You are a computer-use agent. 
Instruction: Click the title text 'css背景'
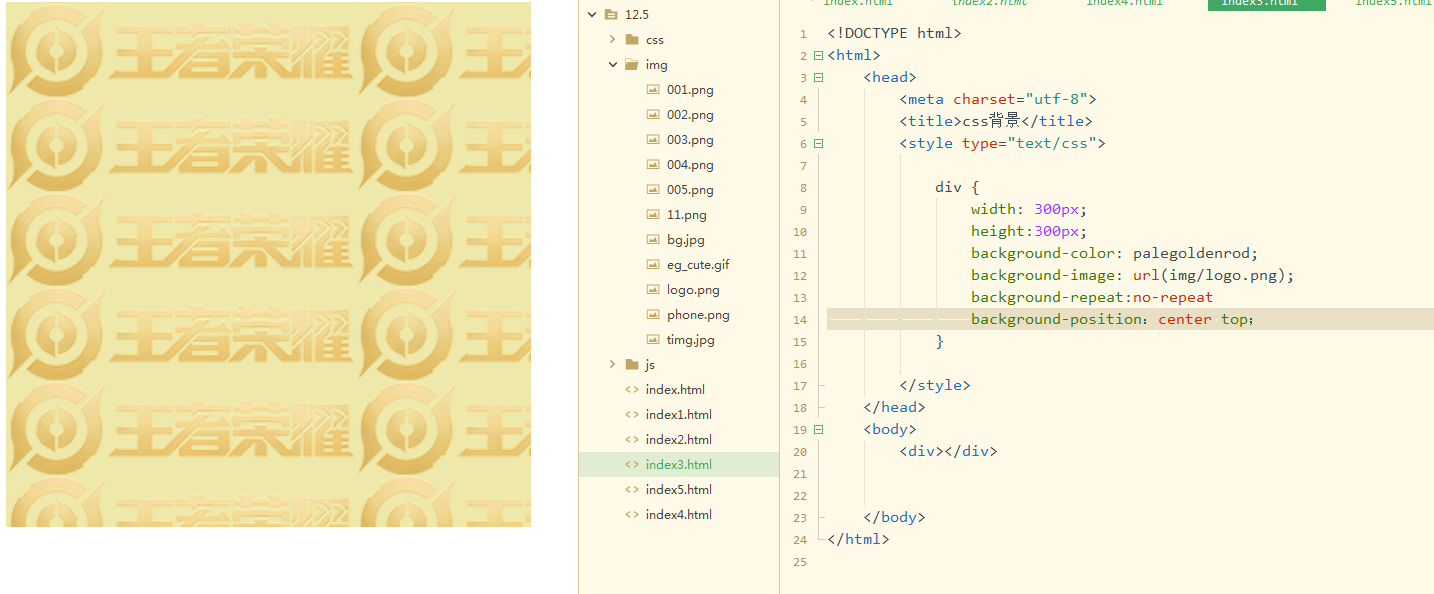[x=991, y=122]
